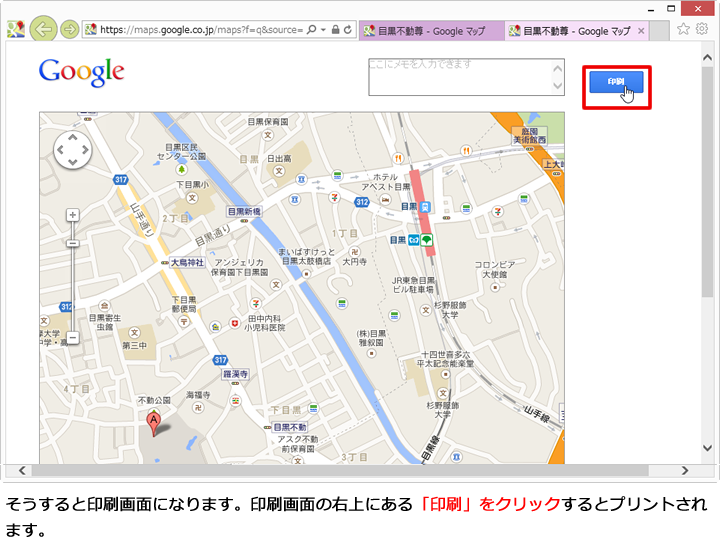Click the Google logo

point(82,73)
